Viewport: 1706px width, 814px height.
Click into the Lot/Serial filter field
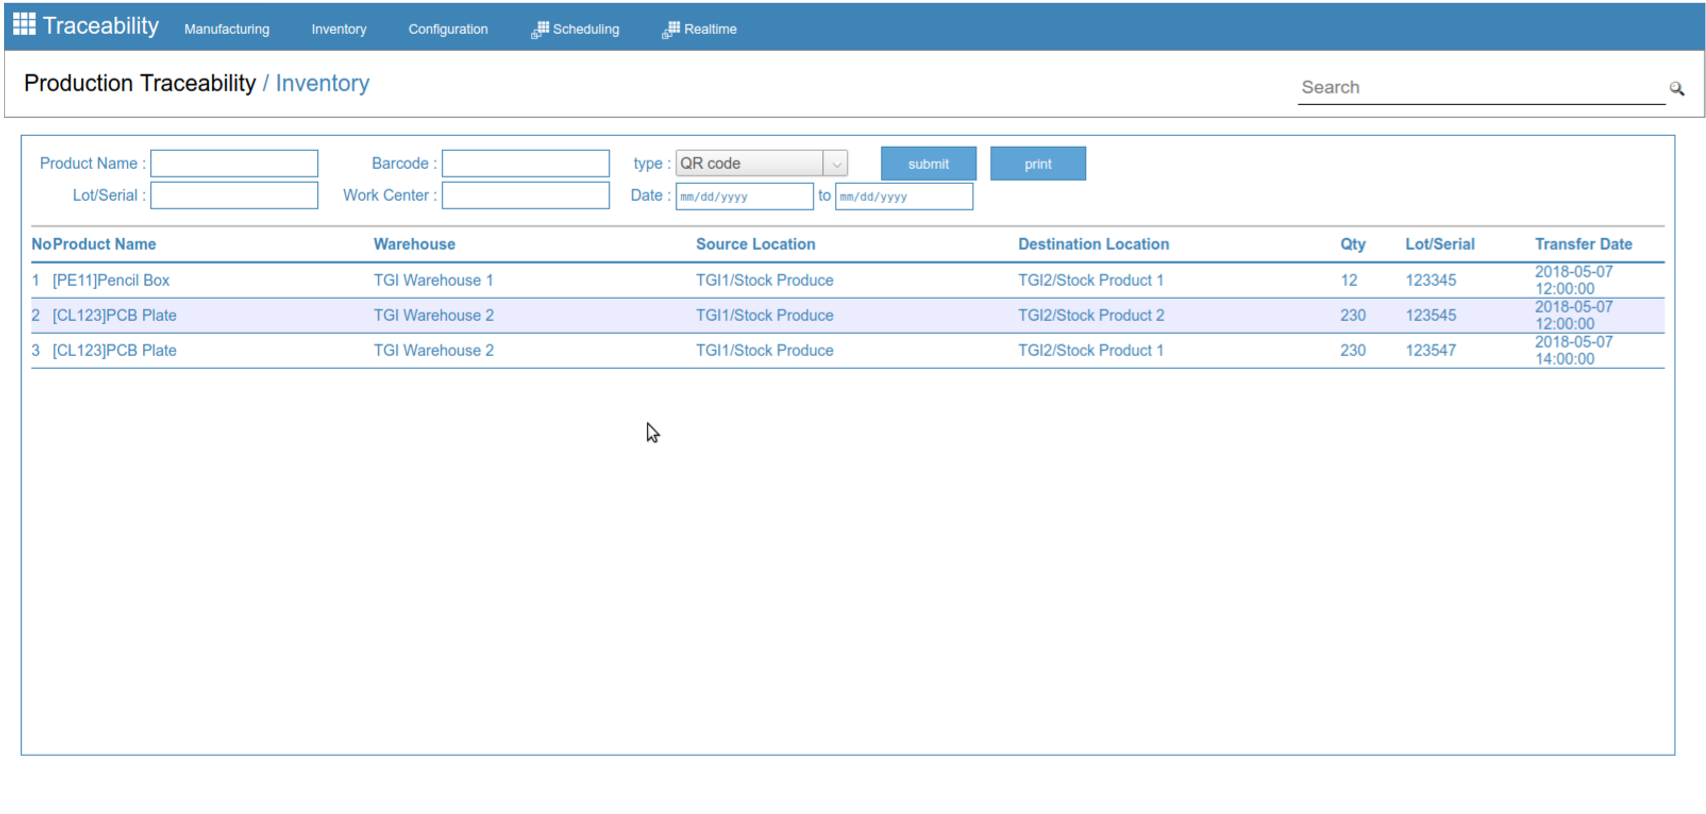234,195
